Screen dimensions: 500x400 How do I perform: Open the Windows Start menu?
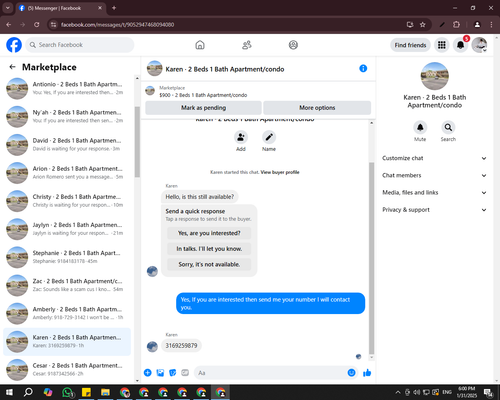pyautogui.click(x=9, y=392)
